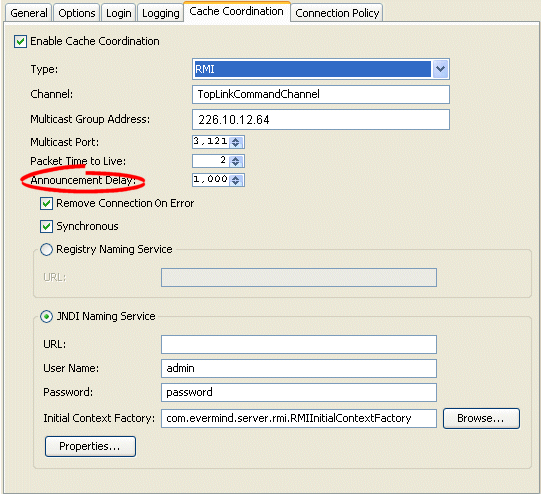Open the Options tab
Viewport: 541px width, 494px height.
tap(77, 13)
